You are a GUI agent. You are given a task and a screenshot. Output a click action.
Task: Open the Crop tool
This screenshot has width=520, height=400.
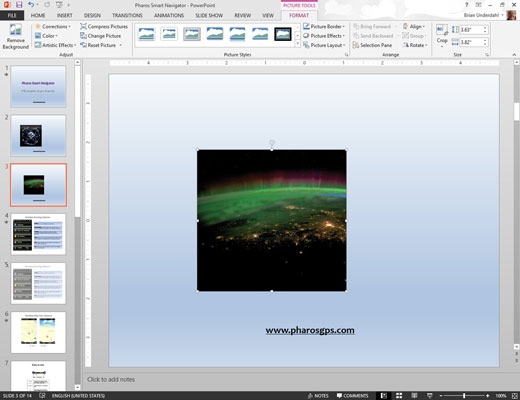[442, 36]
